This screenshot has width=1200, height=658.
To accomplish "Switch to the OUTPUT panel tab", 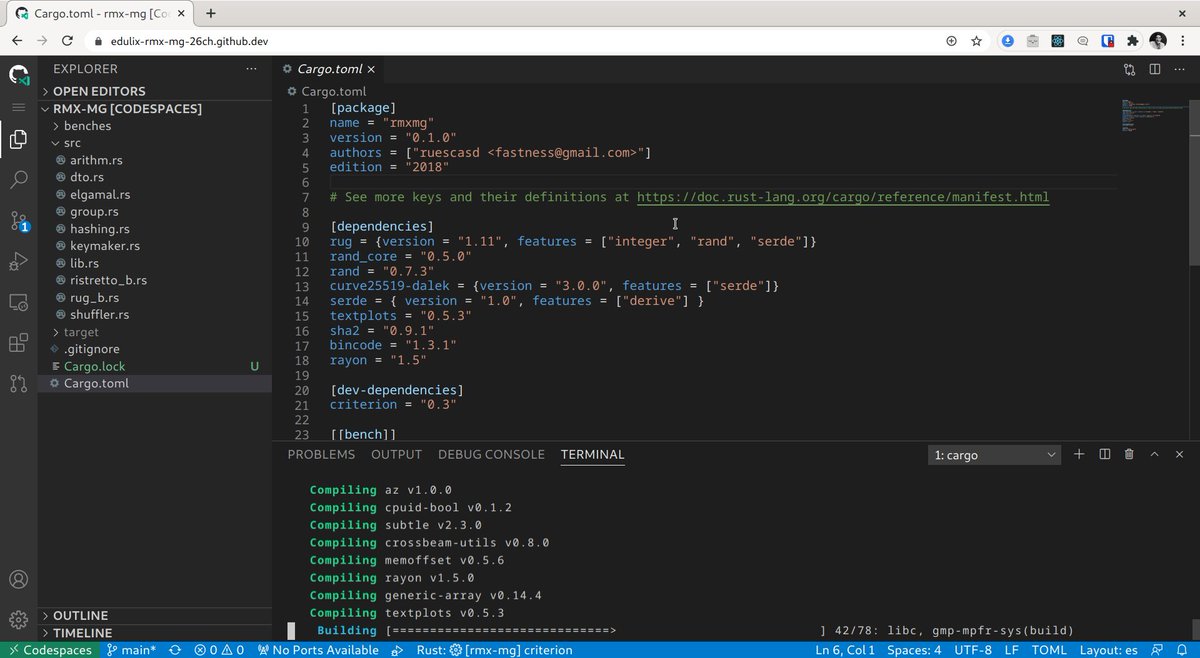I will pyautogui.click(x=396, y=454).
